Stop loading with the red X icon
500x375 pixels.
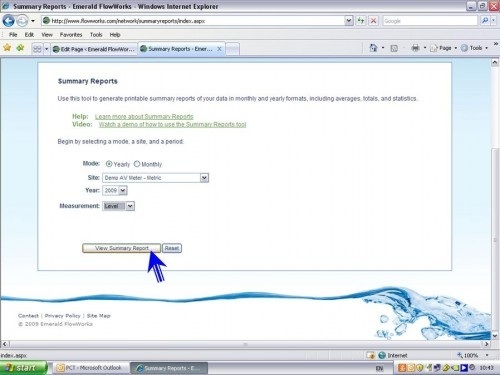point(373,21)
